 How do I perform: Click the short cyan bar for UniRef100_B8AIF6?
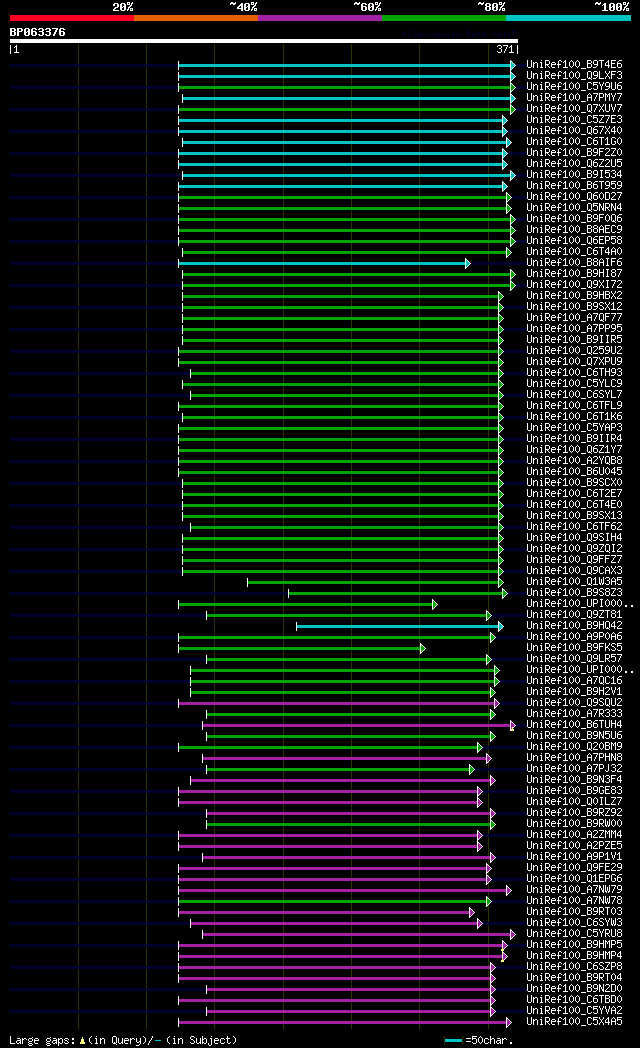coord(324,264)
